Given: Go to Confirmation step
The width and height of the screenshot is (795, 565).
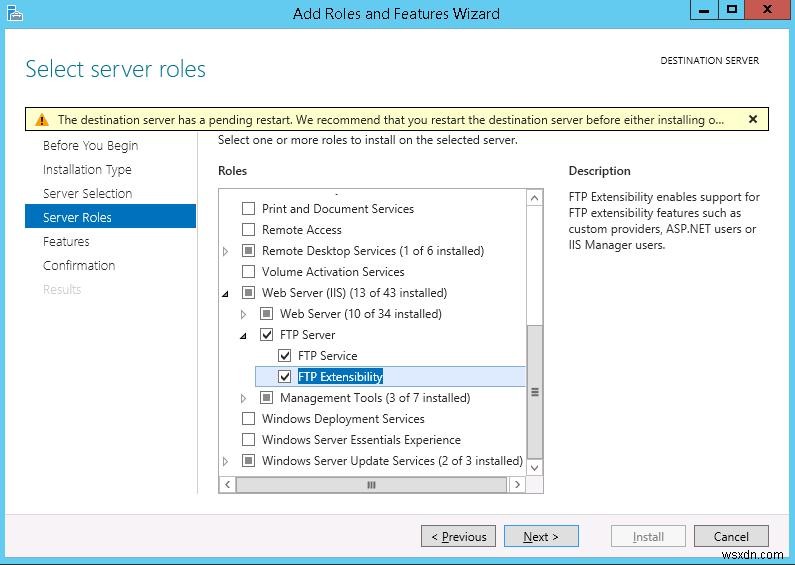Looking at the screenshot, I should coord(79,265).
